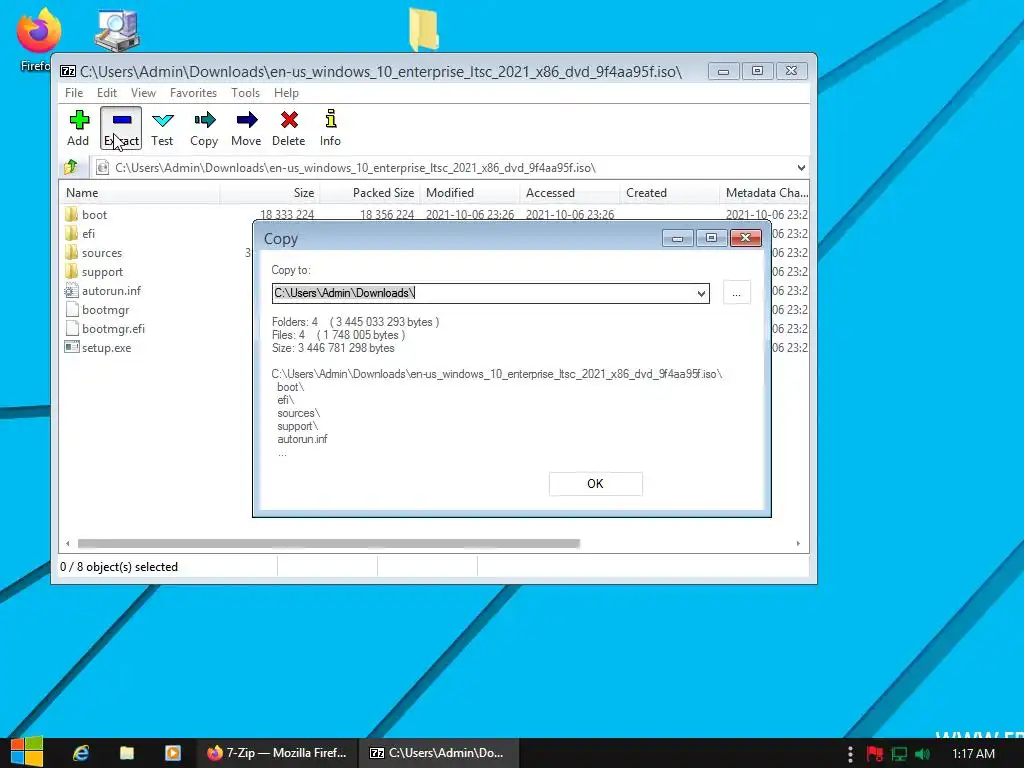Click the Add toolbar icon

coord(79,120)
